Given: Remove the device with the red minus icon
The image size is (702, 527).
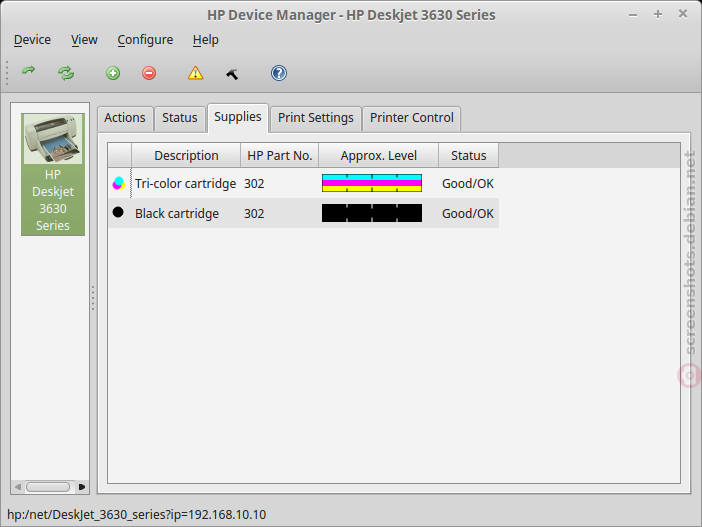Looking at the screenshot, I should 149,73.
